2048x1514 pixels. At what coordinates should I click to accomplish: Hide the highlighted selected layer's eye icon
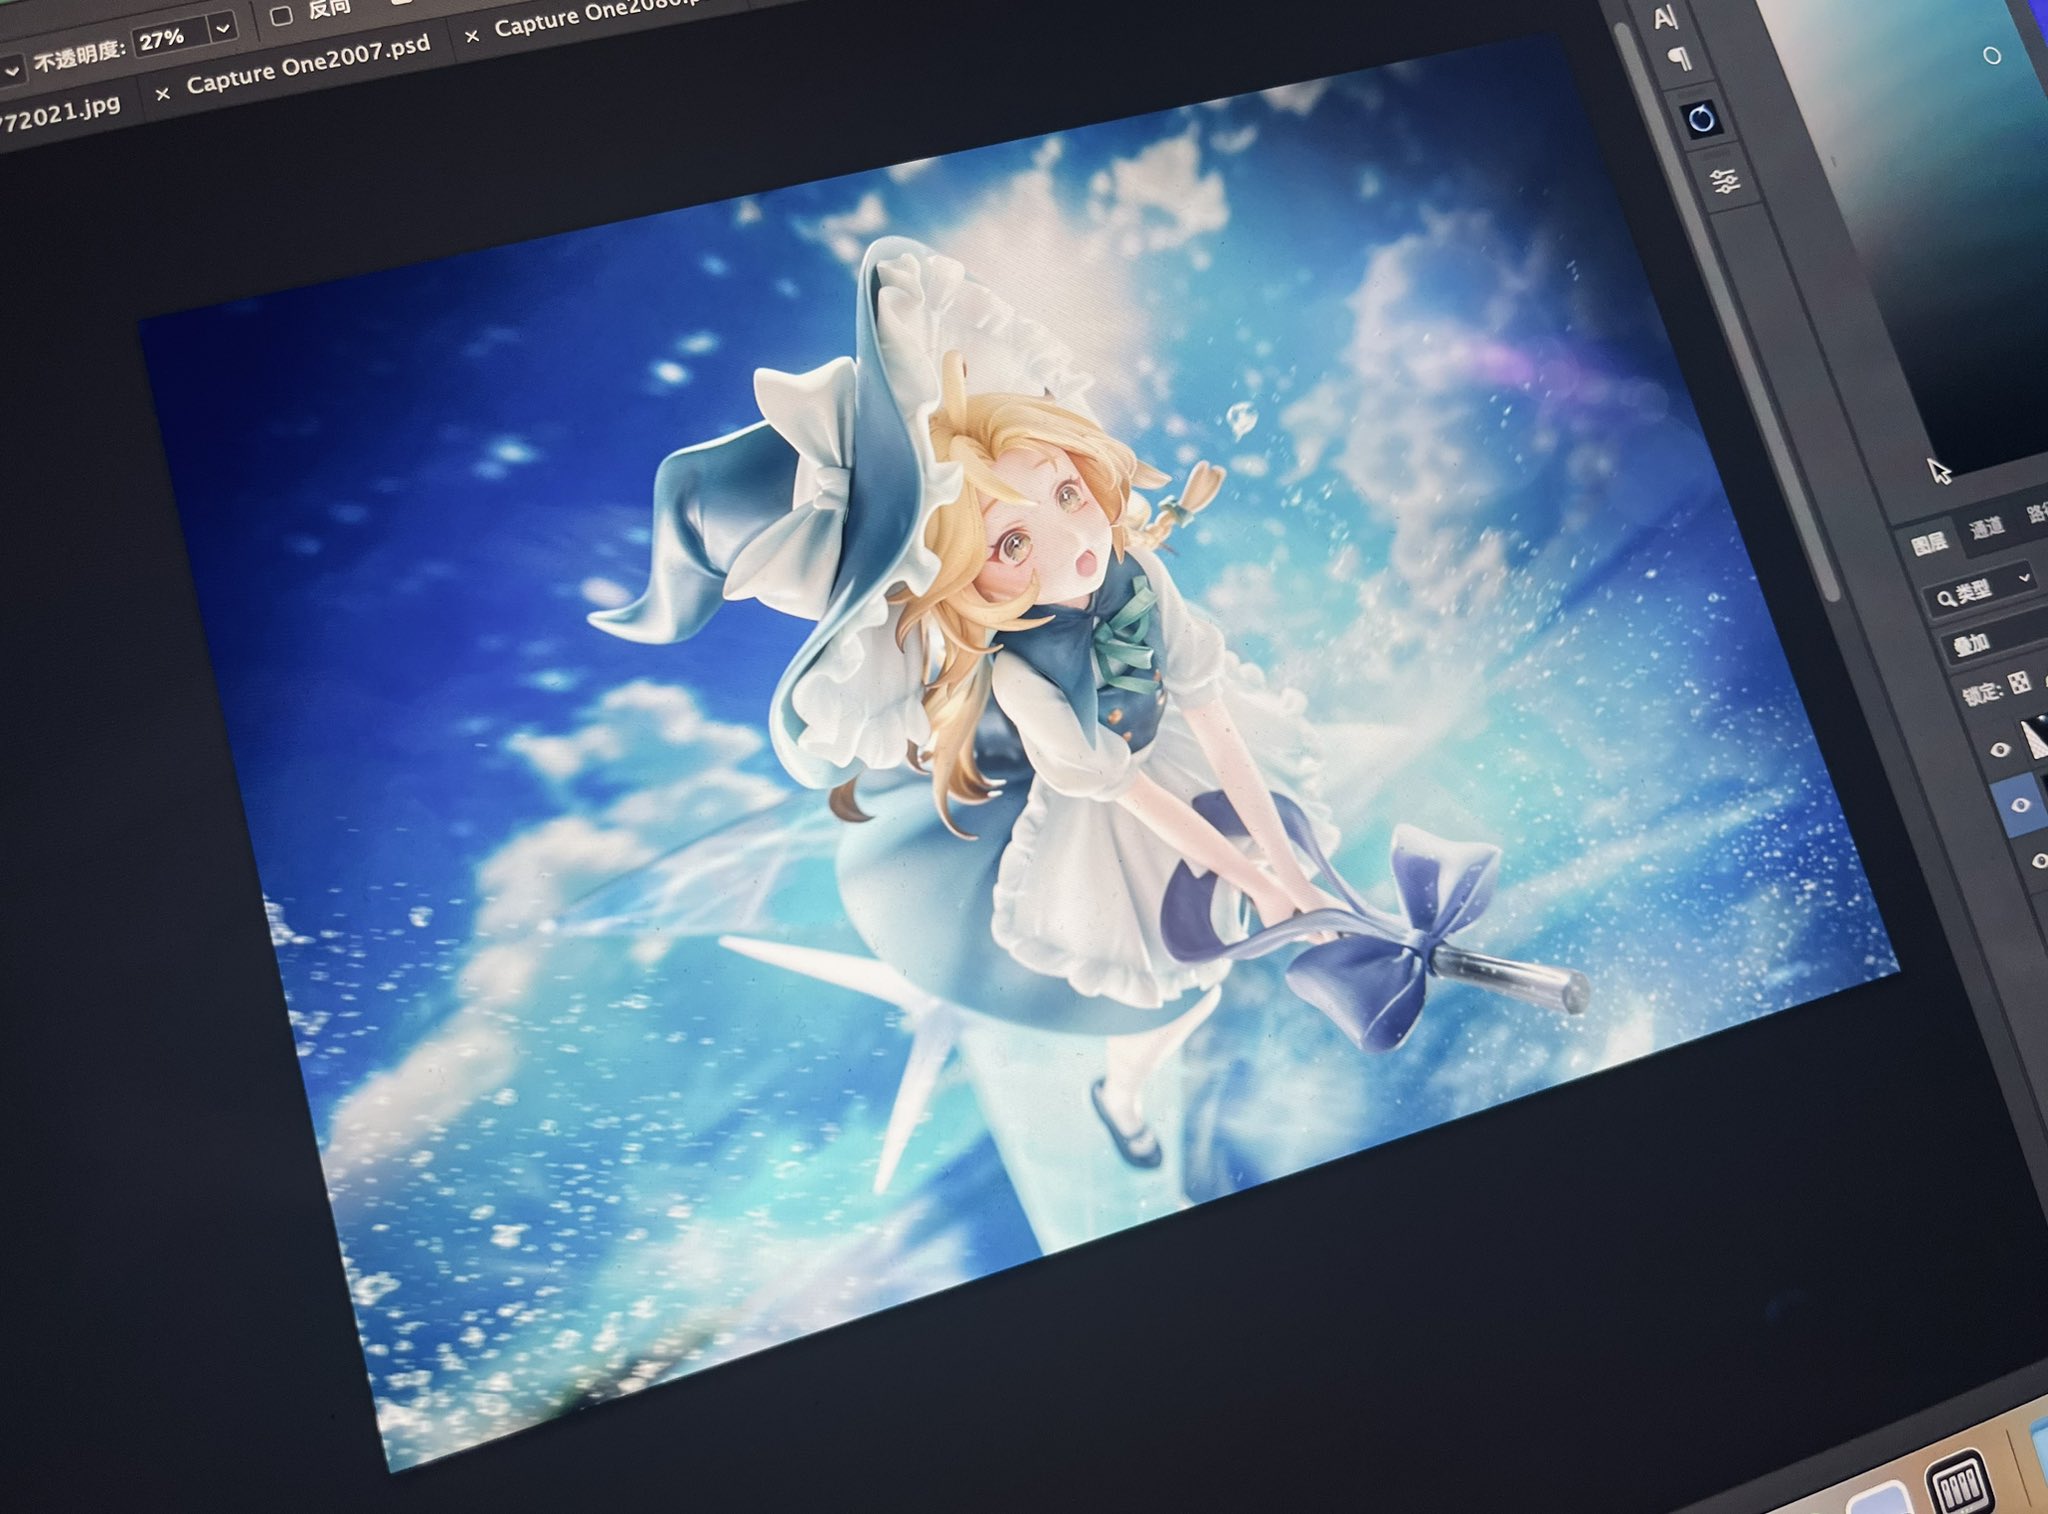[x=2019, y=805]
